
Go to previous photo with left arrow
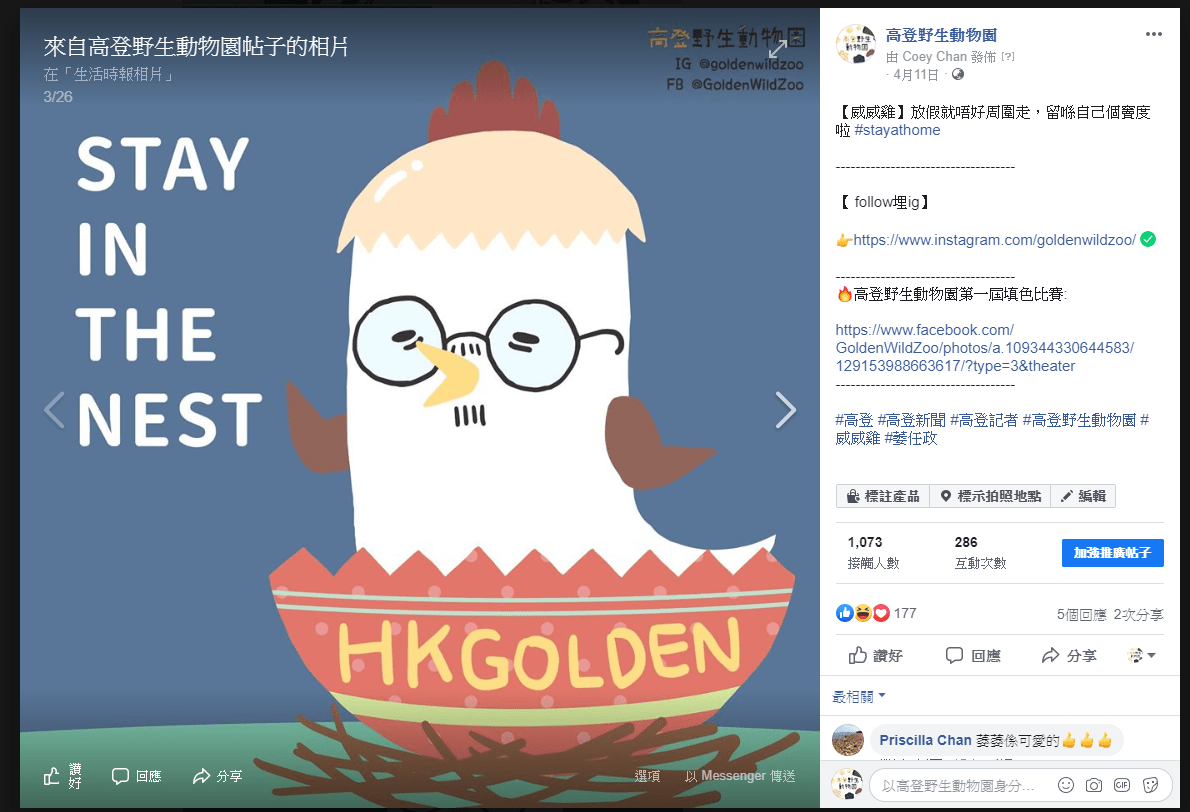pos(54,411)
